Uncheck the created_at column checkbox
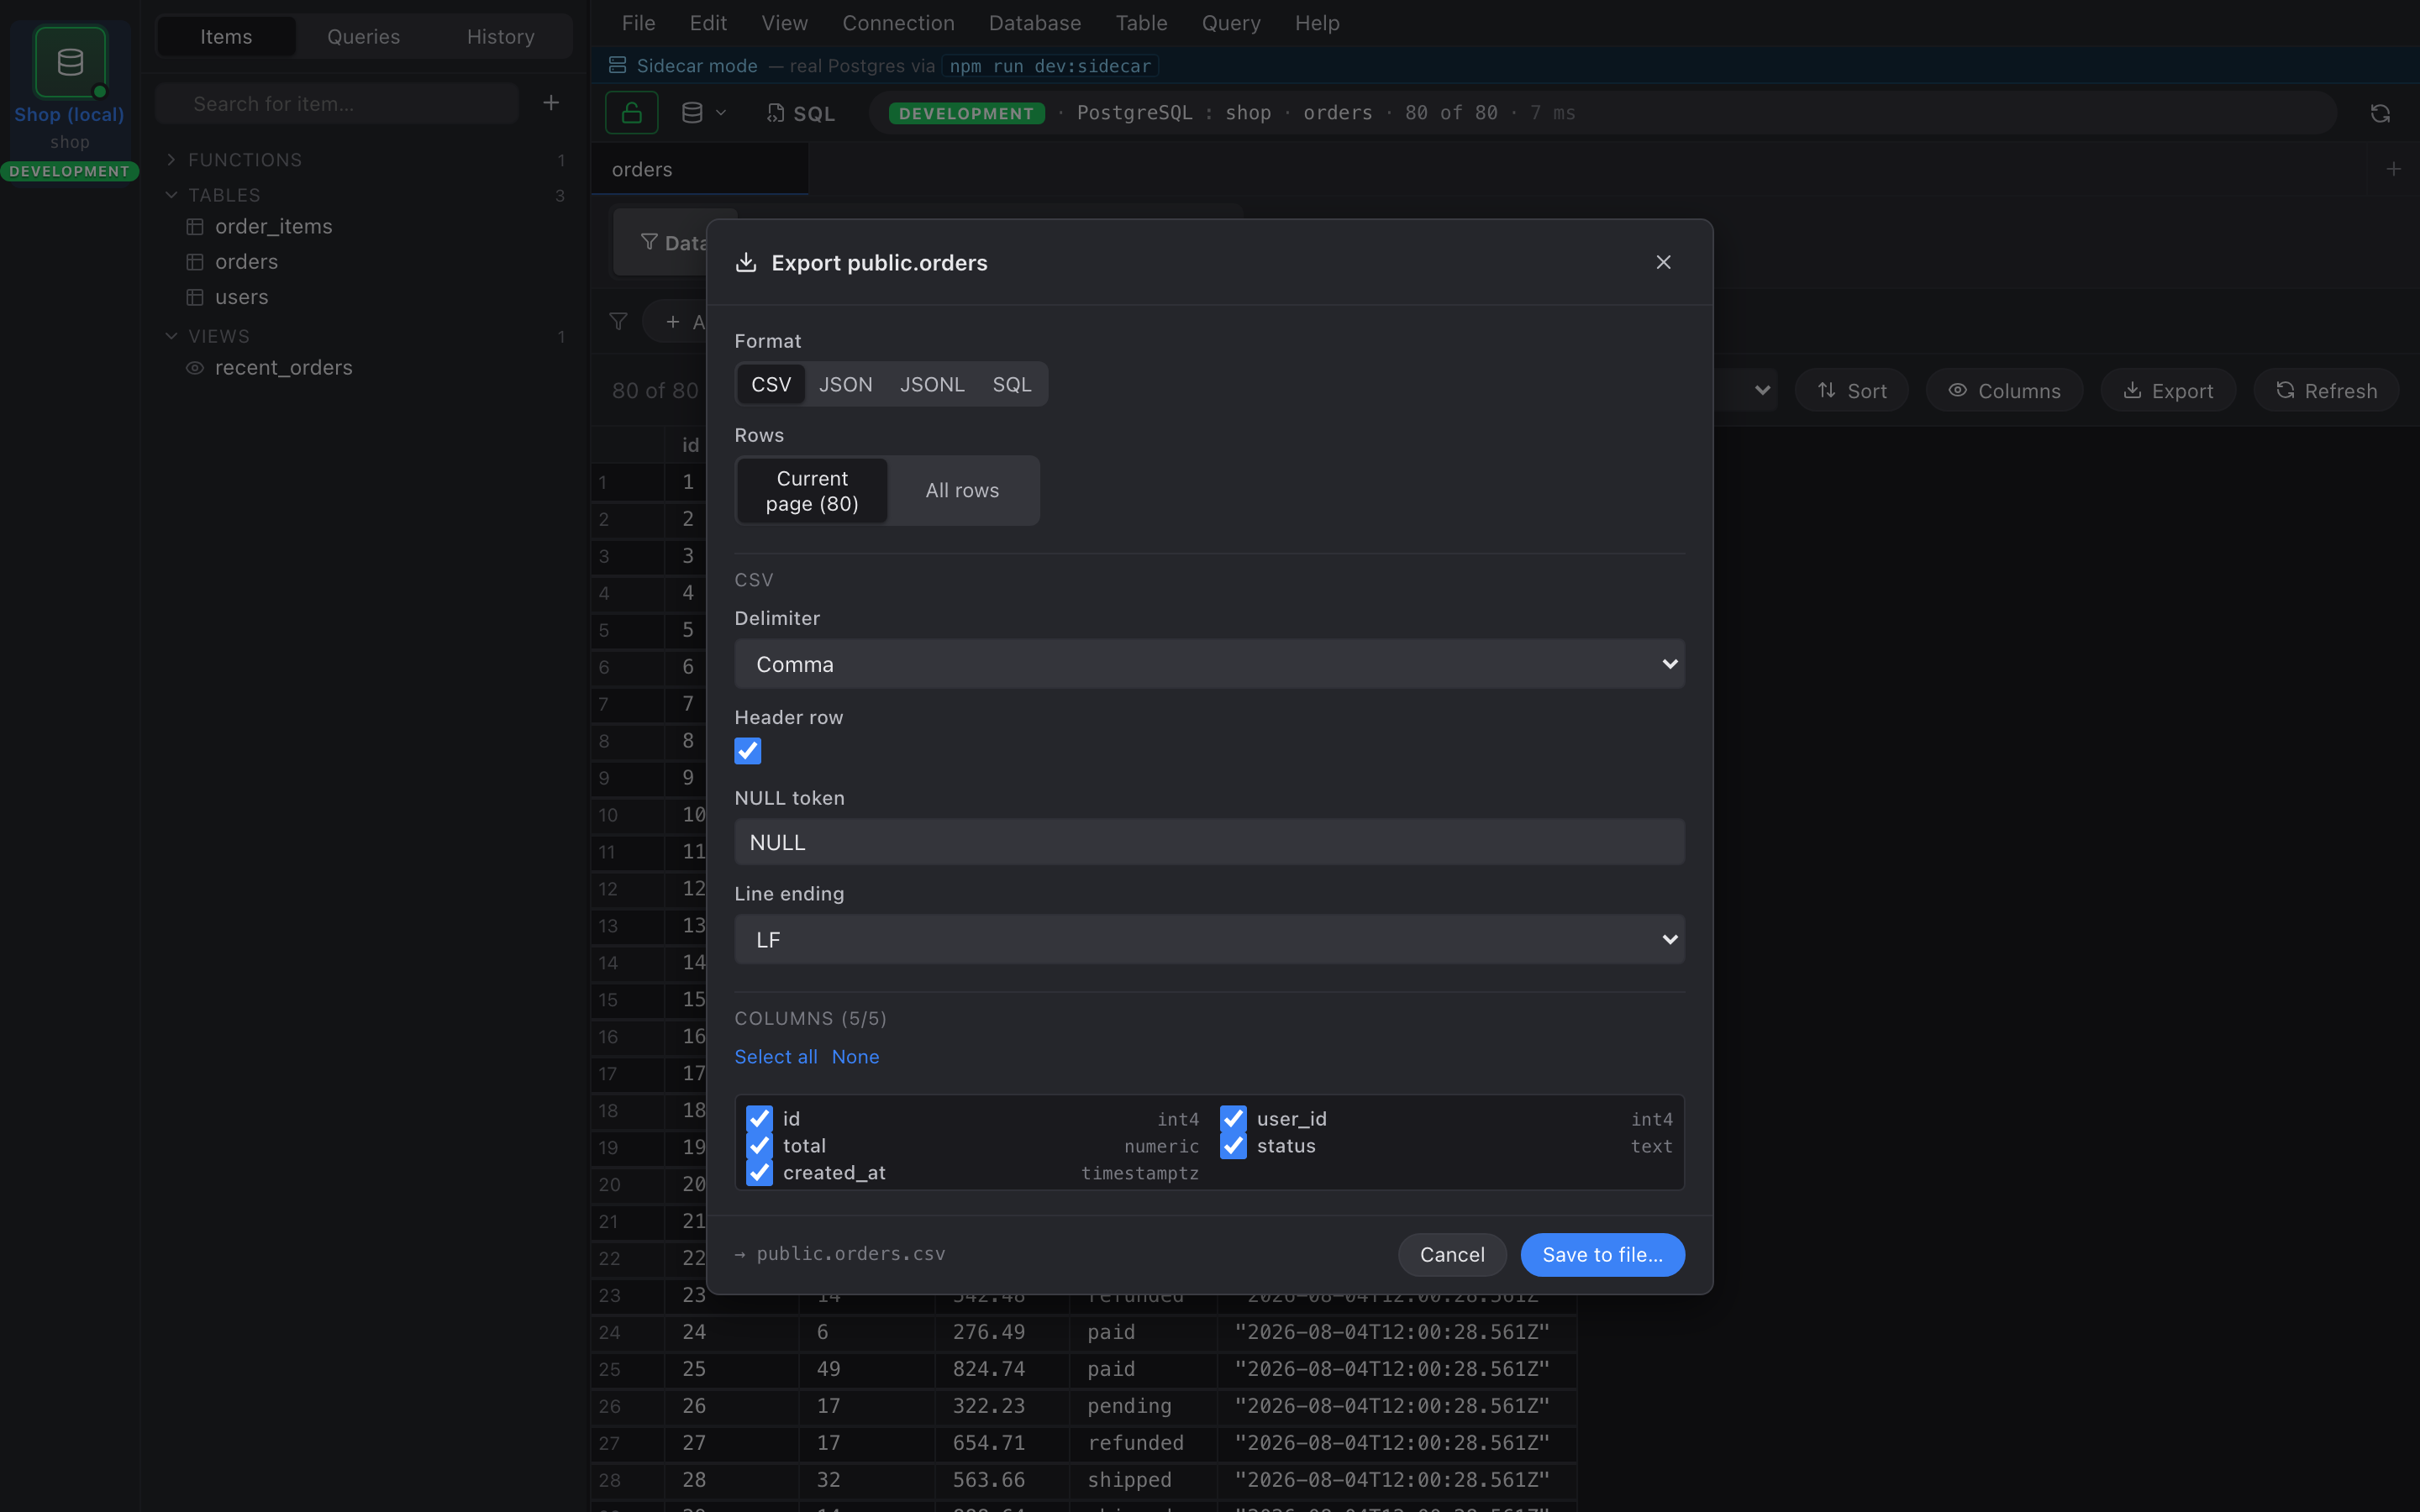2420x1512 pixels. (x=760, y=1173)
